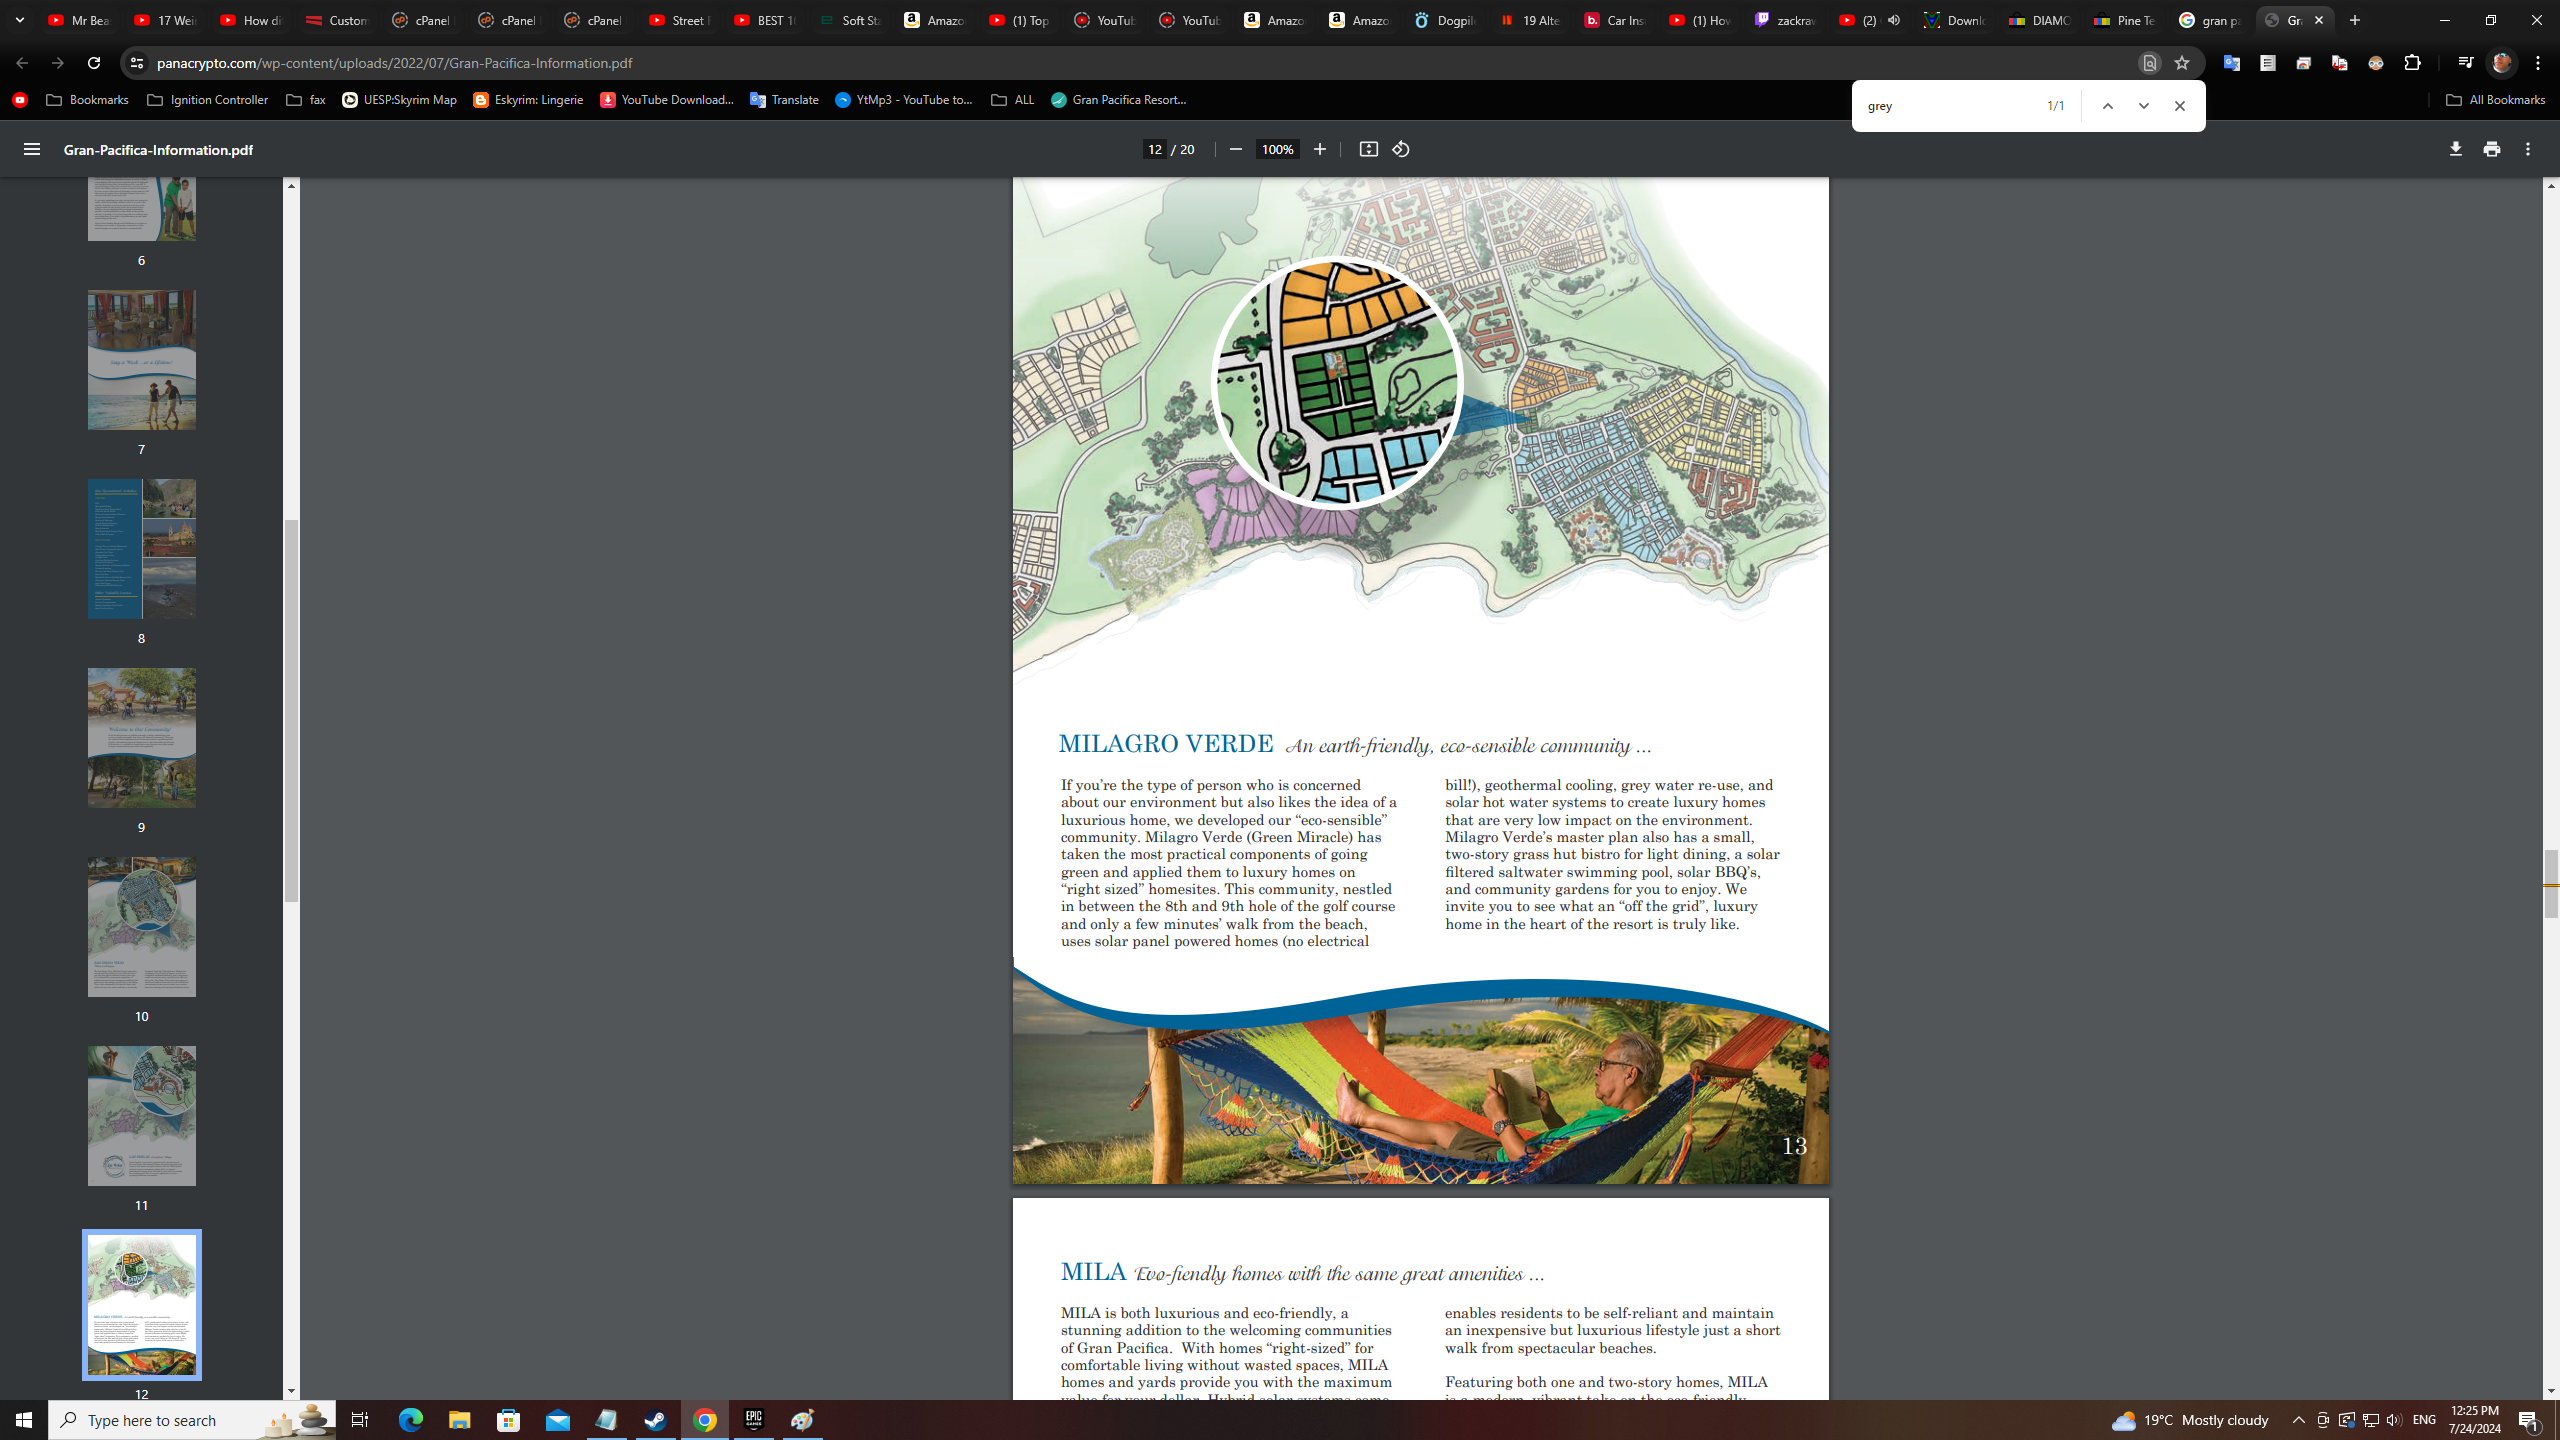
Task: Switch to the zackrav Twitch tab
Action: coord(1786,20)
